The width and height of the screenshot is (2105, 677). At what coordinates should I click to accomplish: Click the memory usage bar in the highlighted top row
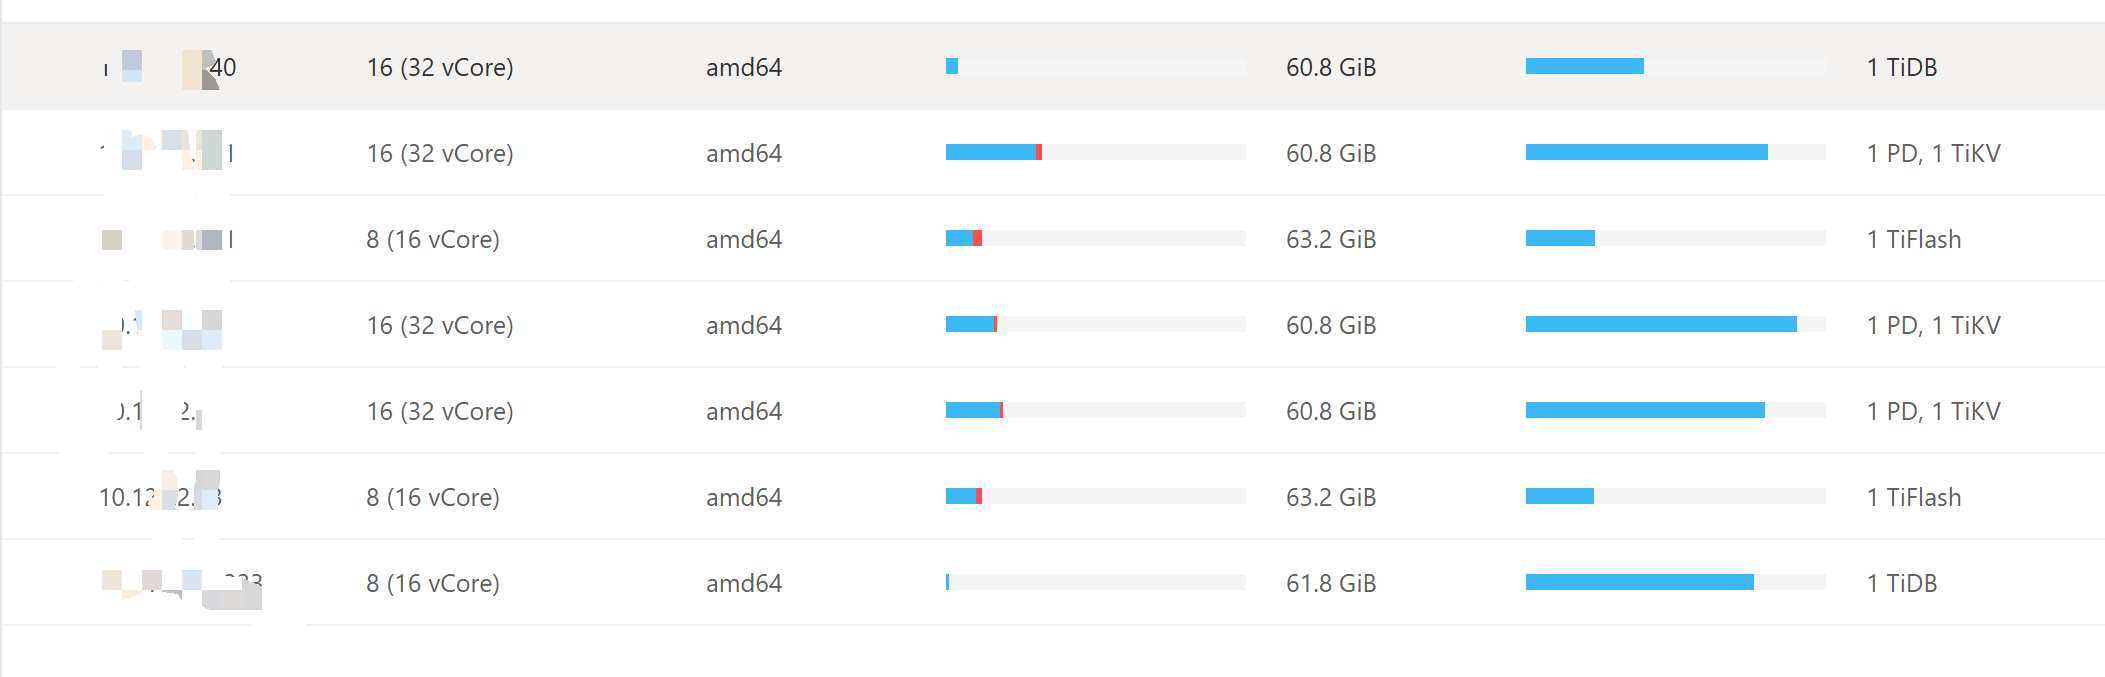tap(1675, 66)
